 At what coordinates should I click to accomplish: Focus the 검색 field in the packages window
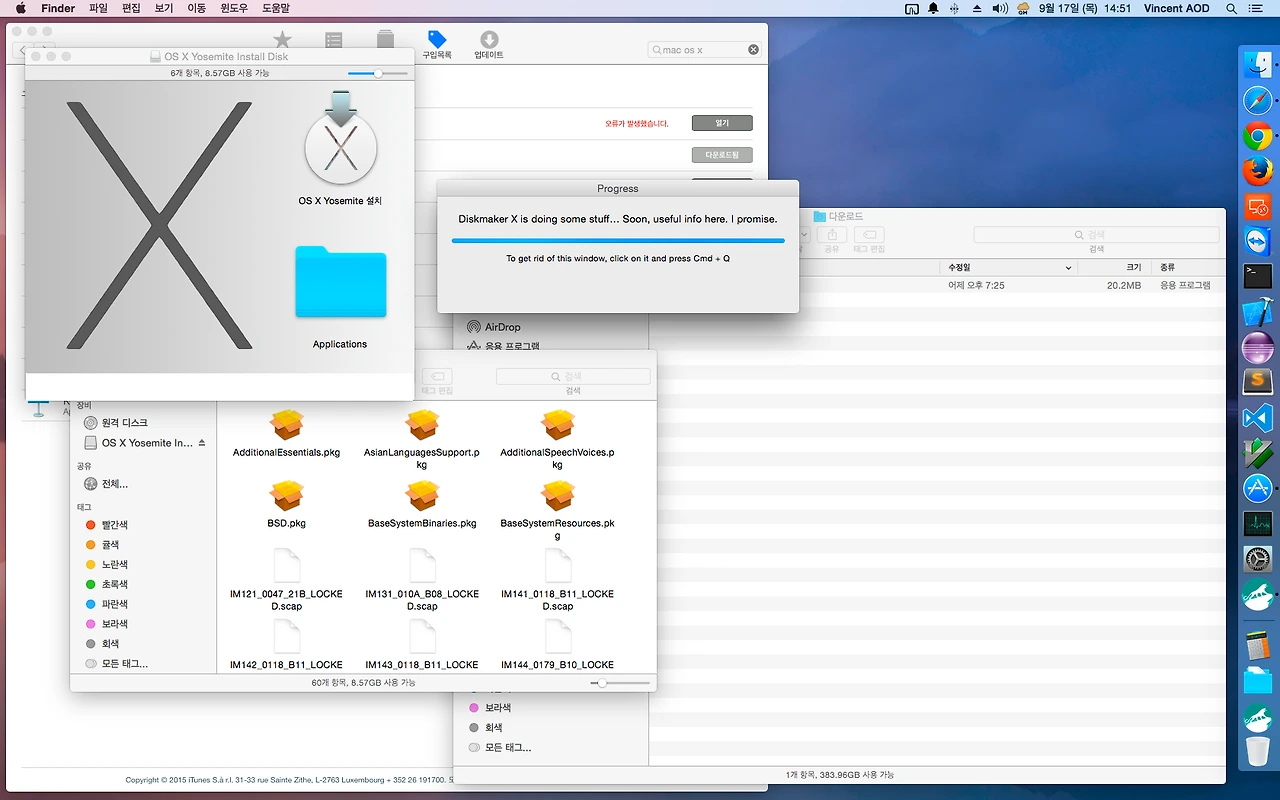[x=573, y=376]
